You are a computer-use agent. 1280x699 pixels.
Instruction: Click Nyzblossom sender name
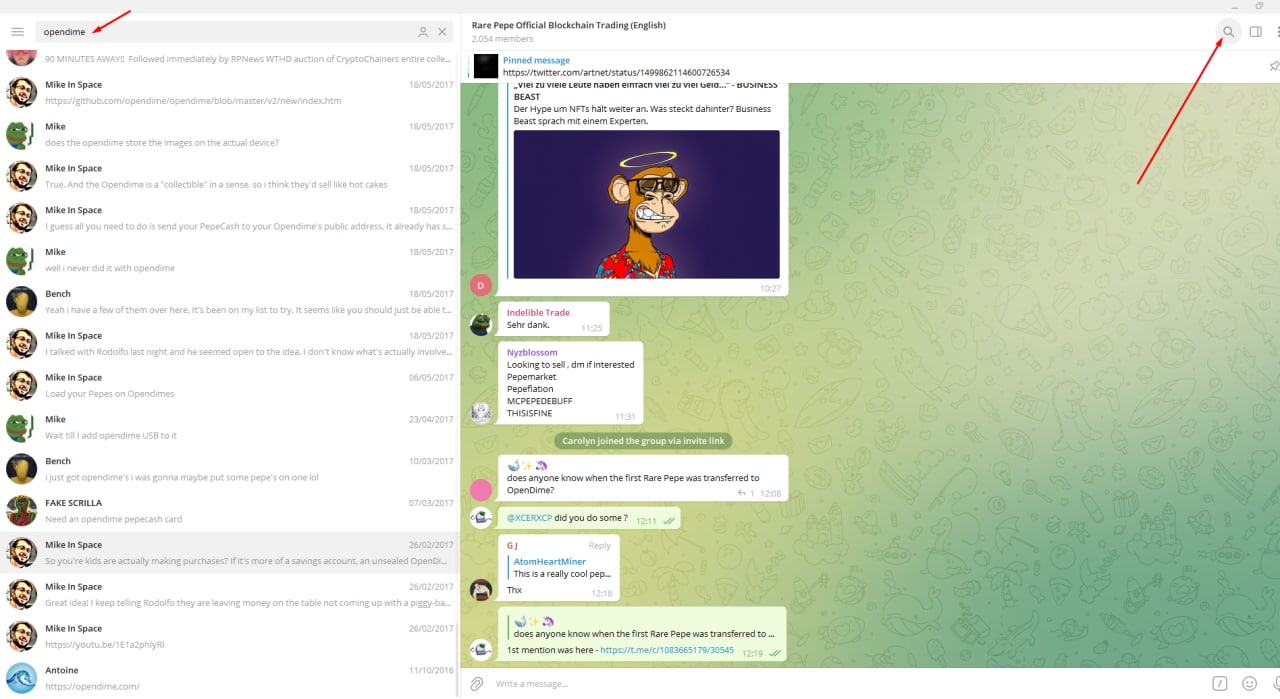pos(532,353)
